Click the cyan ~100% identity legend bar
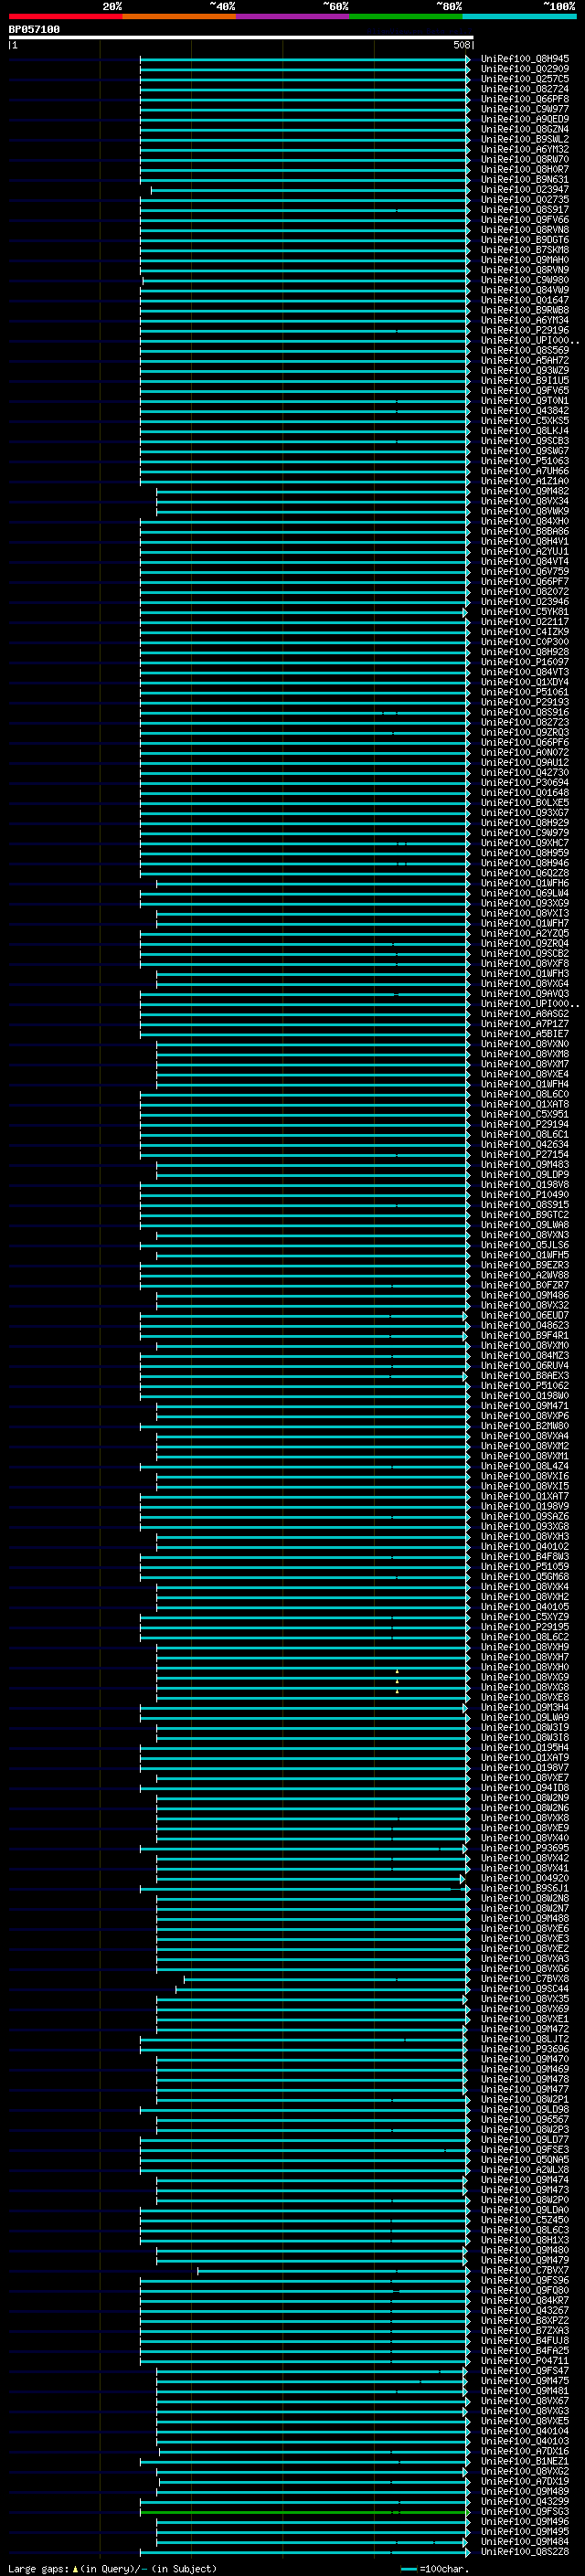The width and height of the screenshot is (585, 2576). coord(519,16)
